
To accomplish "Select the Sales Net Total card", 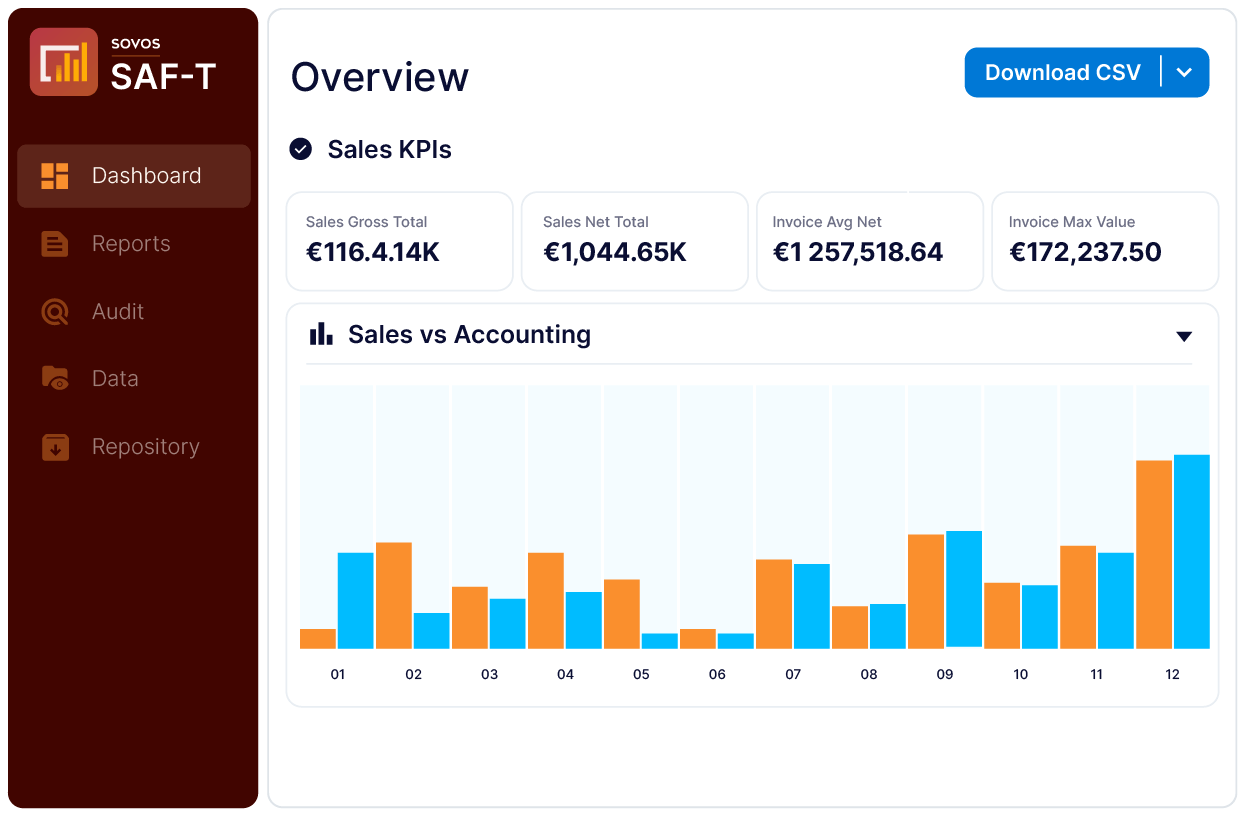I will 634,241.
